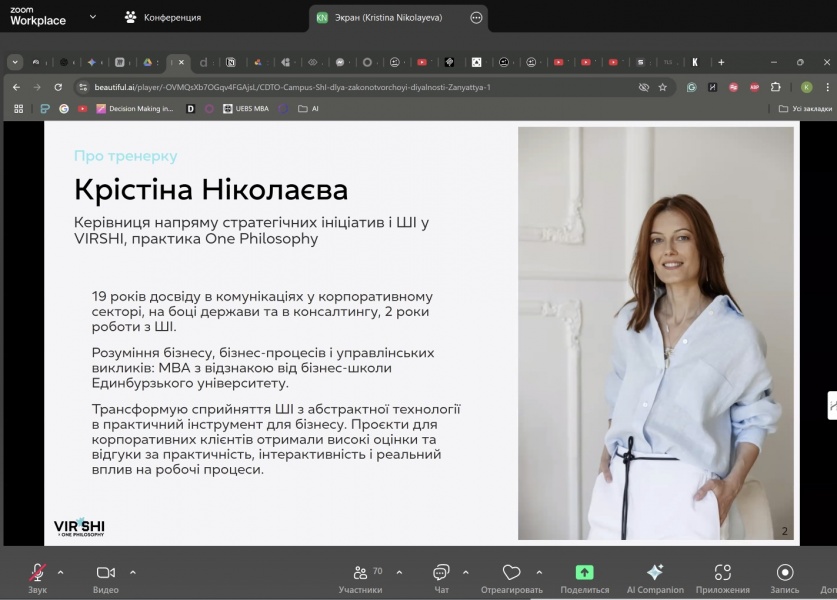Screen dimensions: 837x600
Task: Unmute the microphone with Звук button
Action: tap(37, 574)
